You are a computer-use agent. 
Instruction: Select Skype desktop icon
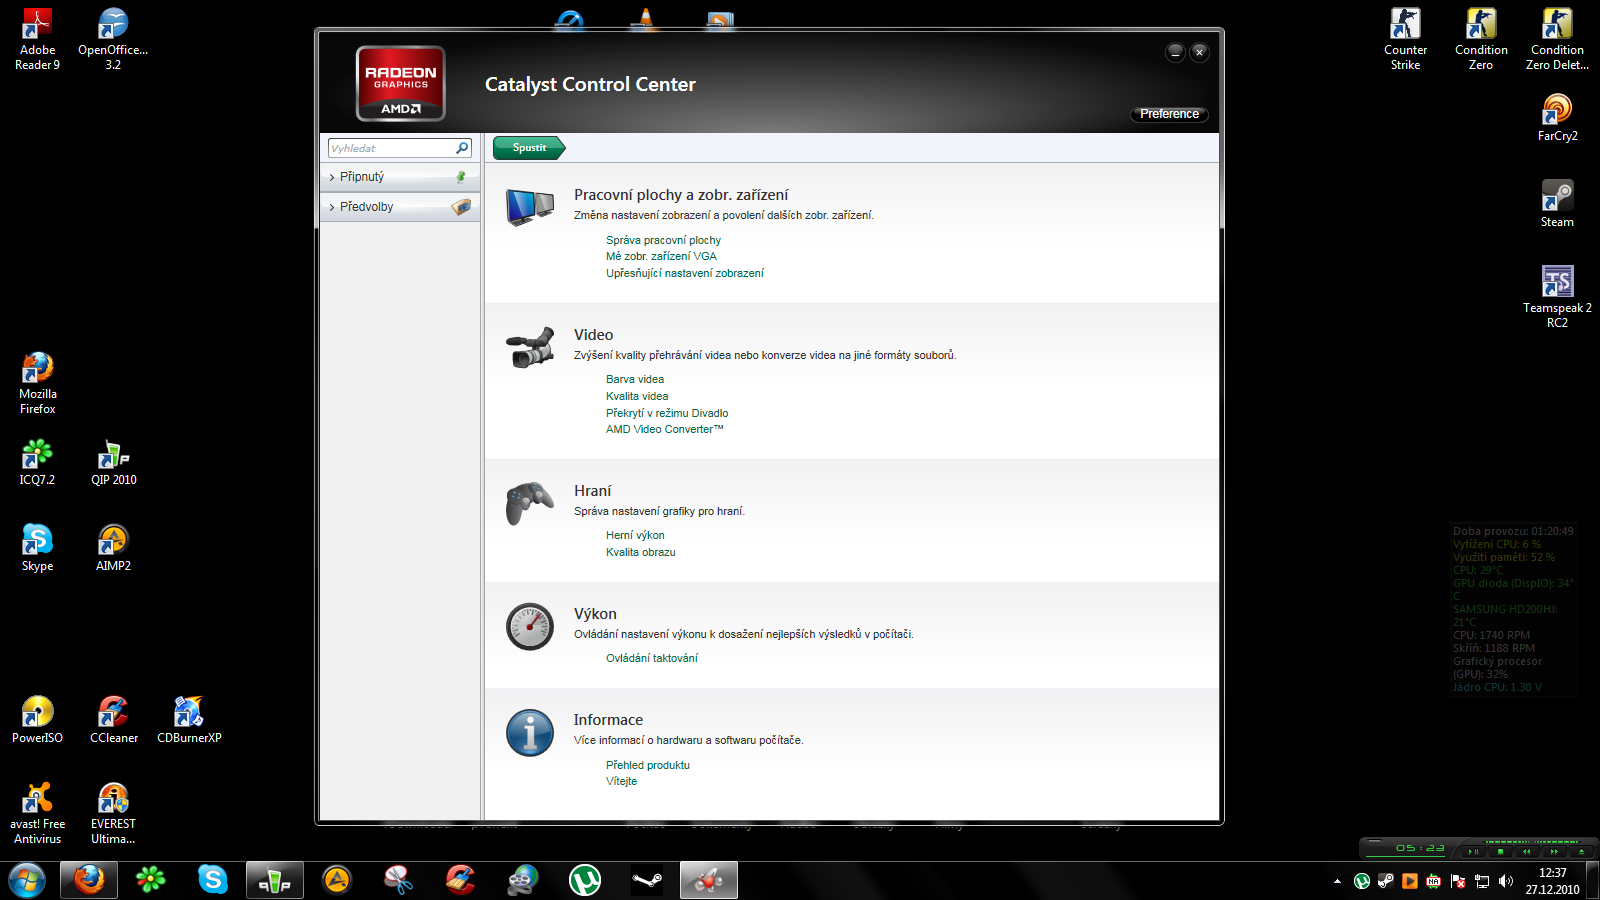pyautogui.click(x=37, y=548)
